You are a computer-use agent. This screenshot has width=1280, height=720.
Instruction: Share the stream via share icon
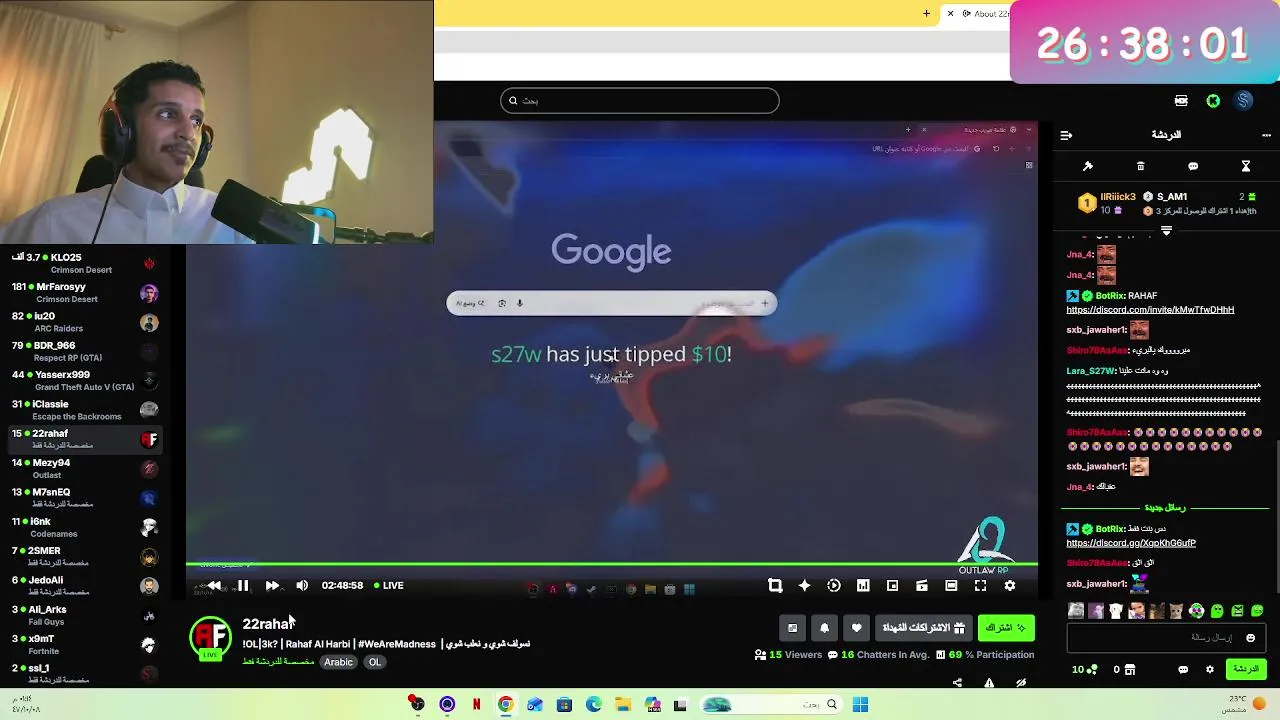click(957, 683)
